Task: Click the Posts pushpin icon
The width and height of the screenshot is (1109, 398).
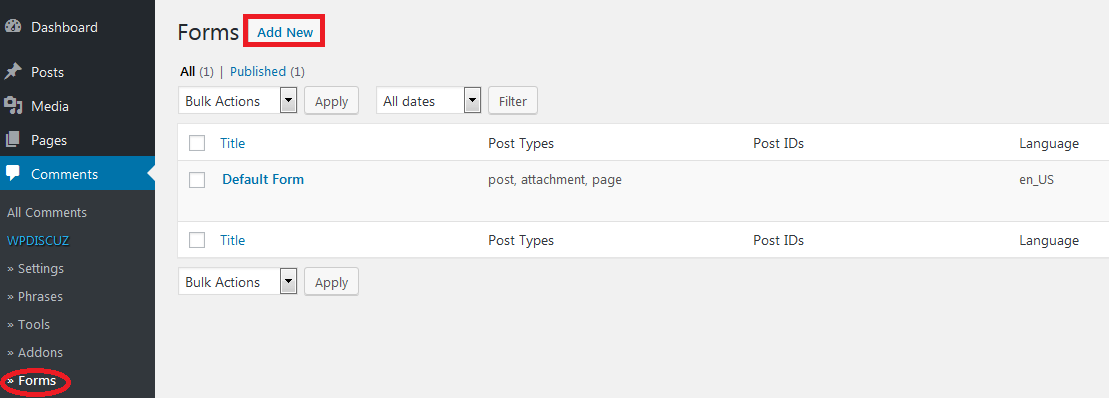Action: tap(13, 72)
